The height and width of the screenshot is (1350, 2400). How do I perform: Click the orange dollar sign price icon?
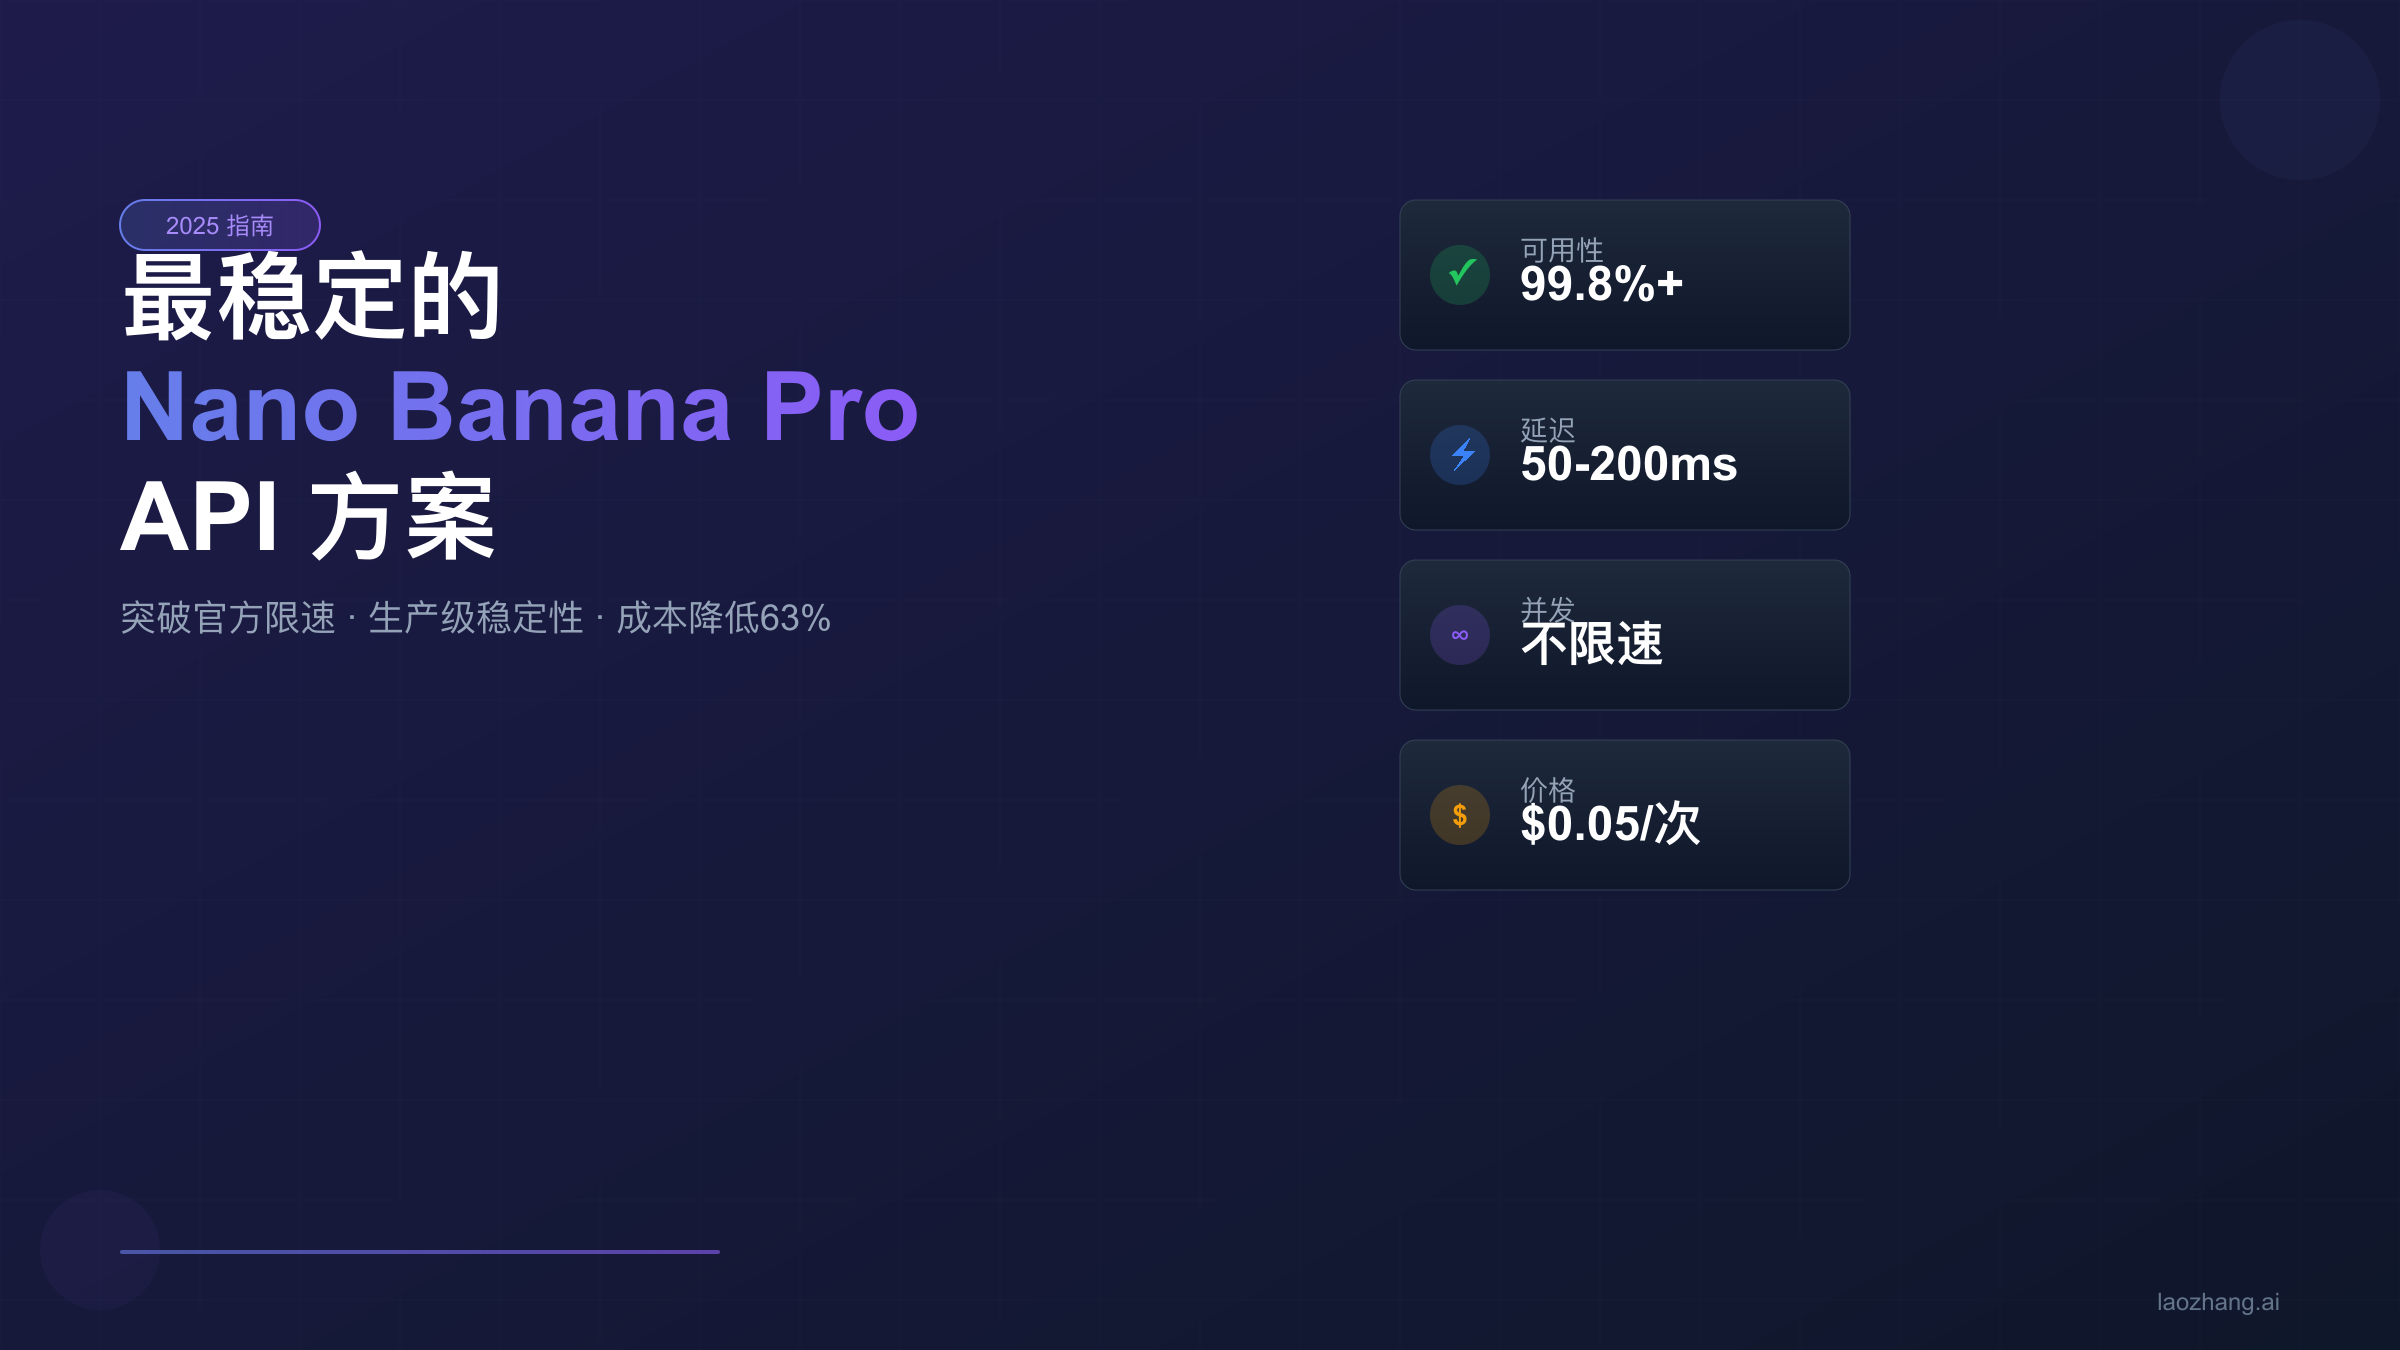click(x=1460, y=815)
